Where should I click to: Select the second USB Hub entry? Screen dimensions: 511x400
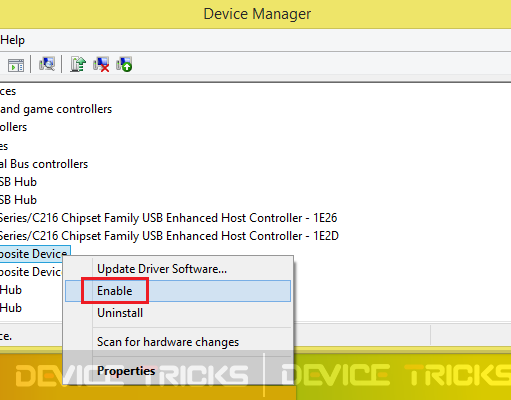coord(18,200)
